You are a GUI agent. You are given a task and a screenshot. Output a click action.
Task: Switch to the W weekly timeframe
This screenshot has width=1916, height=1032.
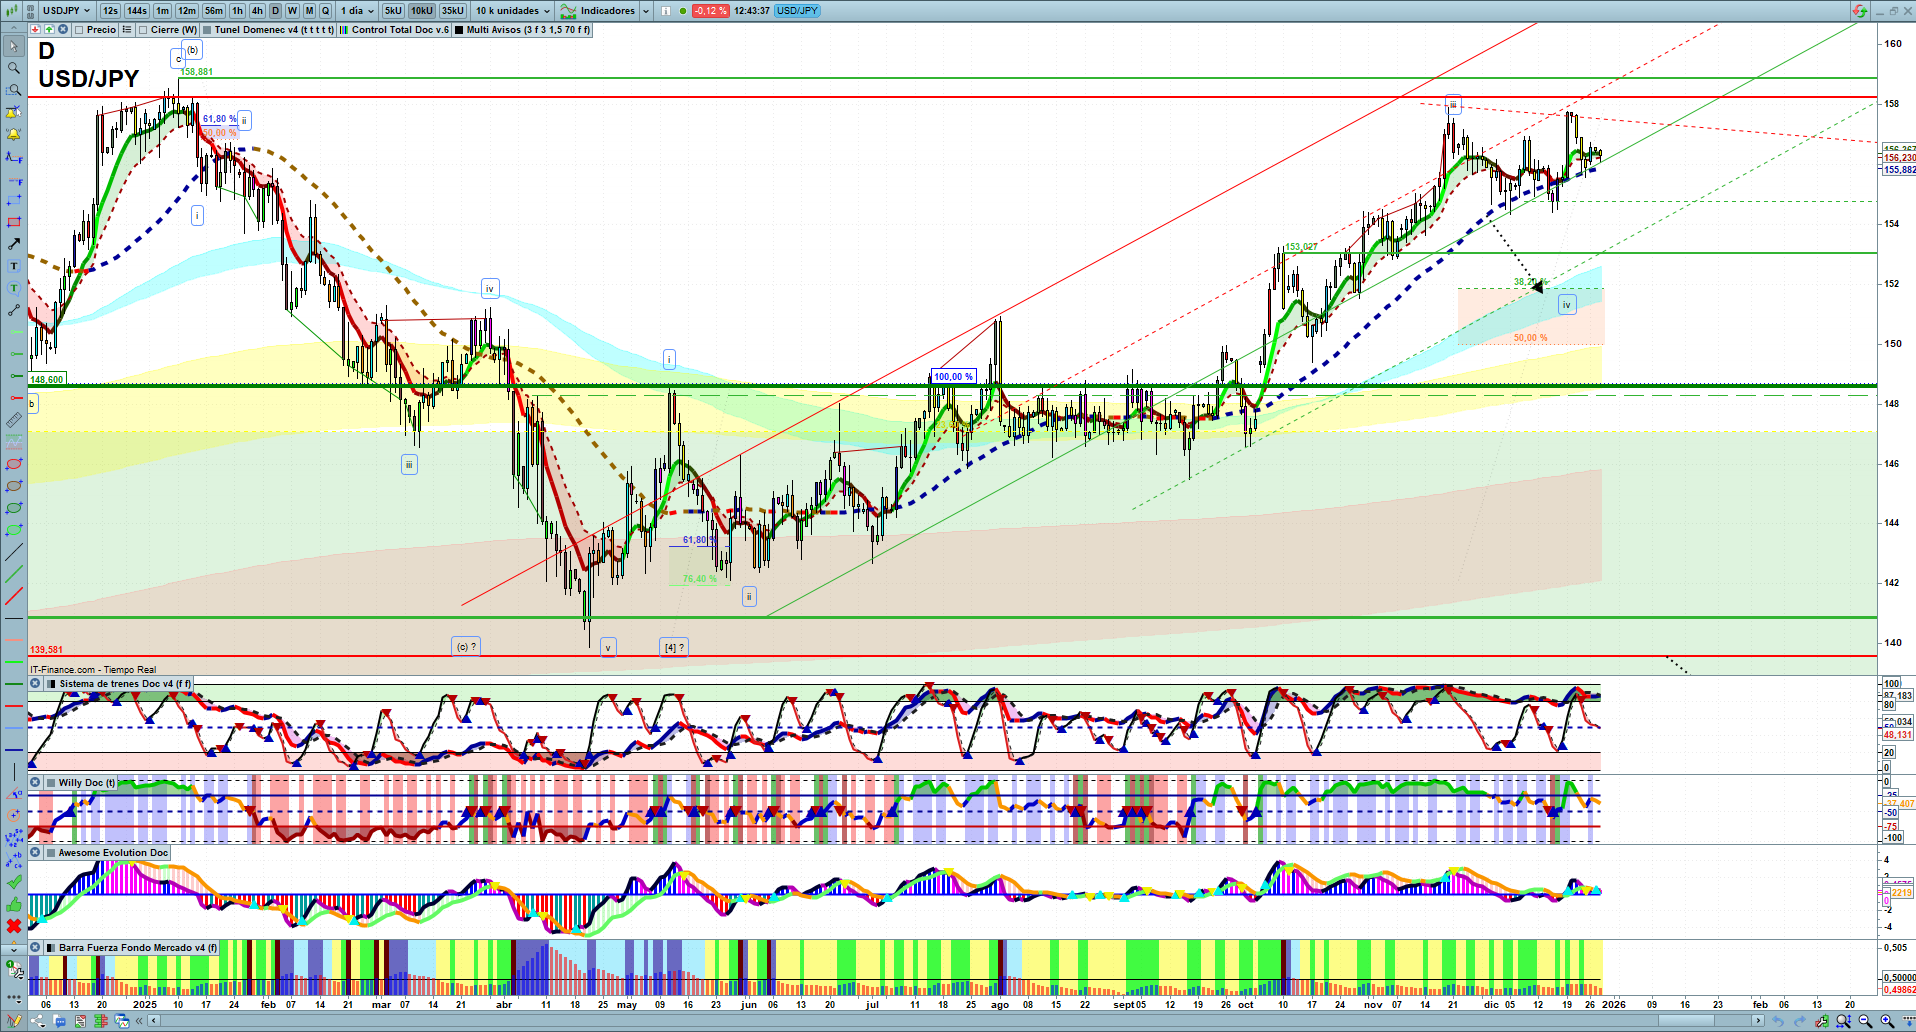pos(292,11)
